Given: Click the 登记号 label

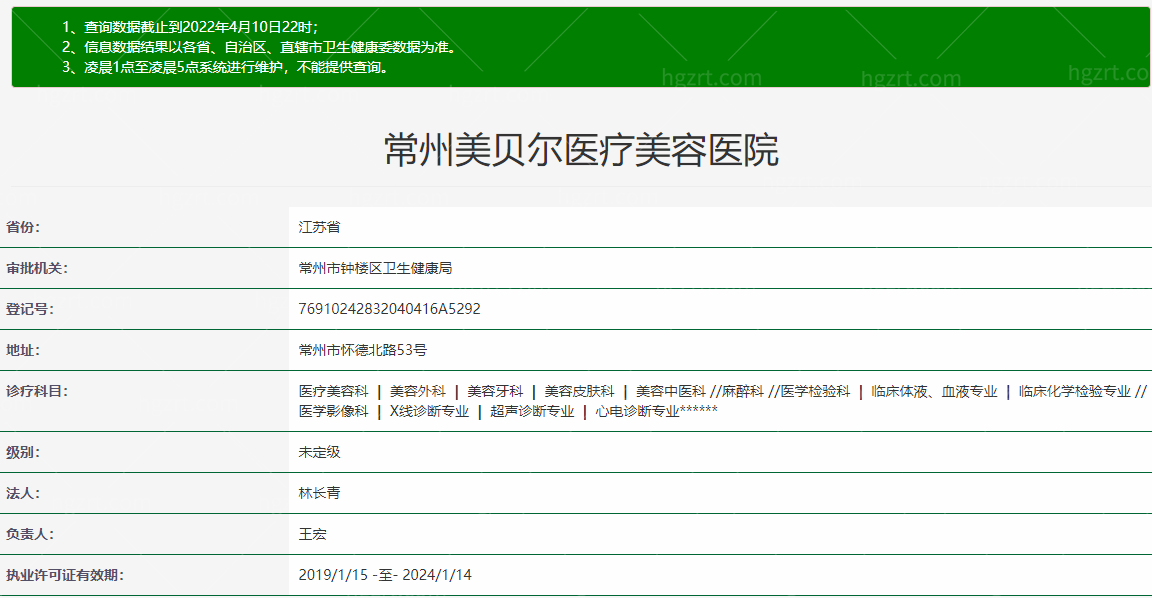Looking at the screenshot, I should (29, 309).
